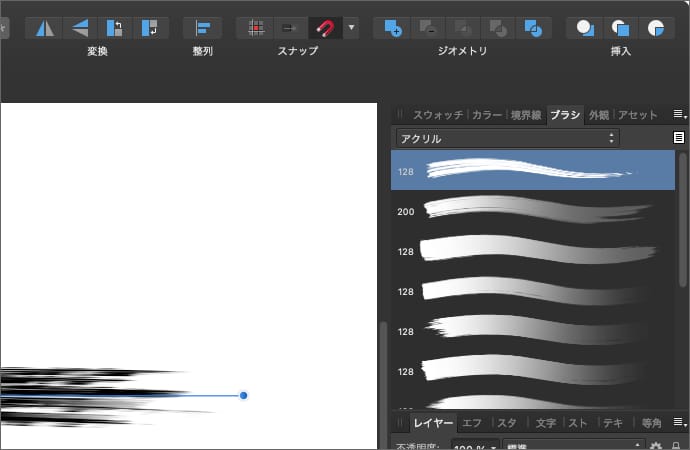Click the blue stroke end node on canvas
The image size is (690, 450).
point(243,395)
